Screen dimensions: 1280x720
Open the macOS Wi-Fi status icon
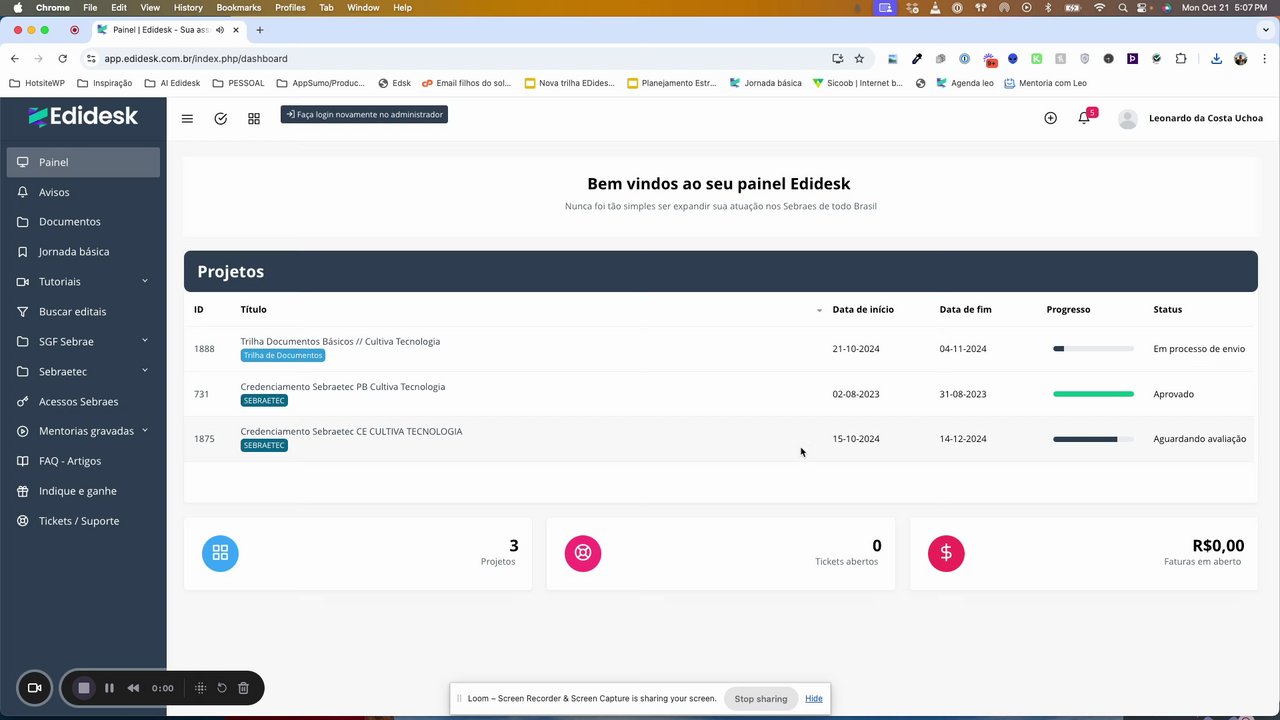1100,7
